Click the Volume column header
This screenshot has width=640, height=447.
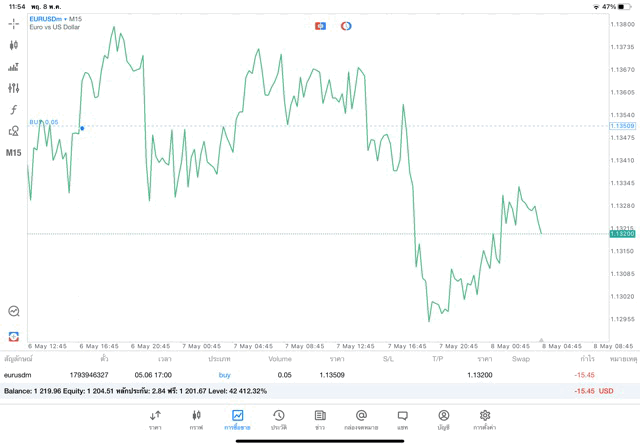[x=280, y=358]
